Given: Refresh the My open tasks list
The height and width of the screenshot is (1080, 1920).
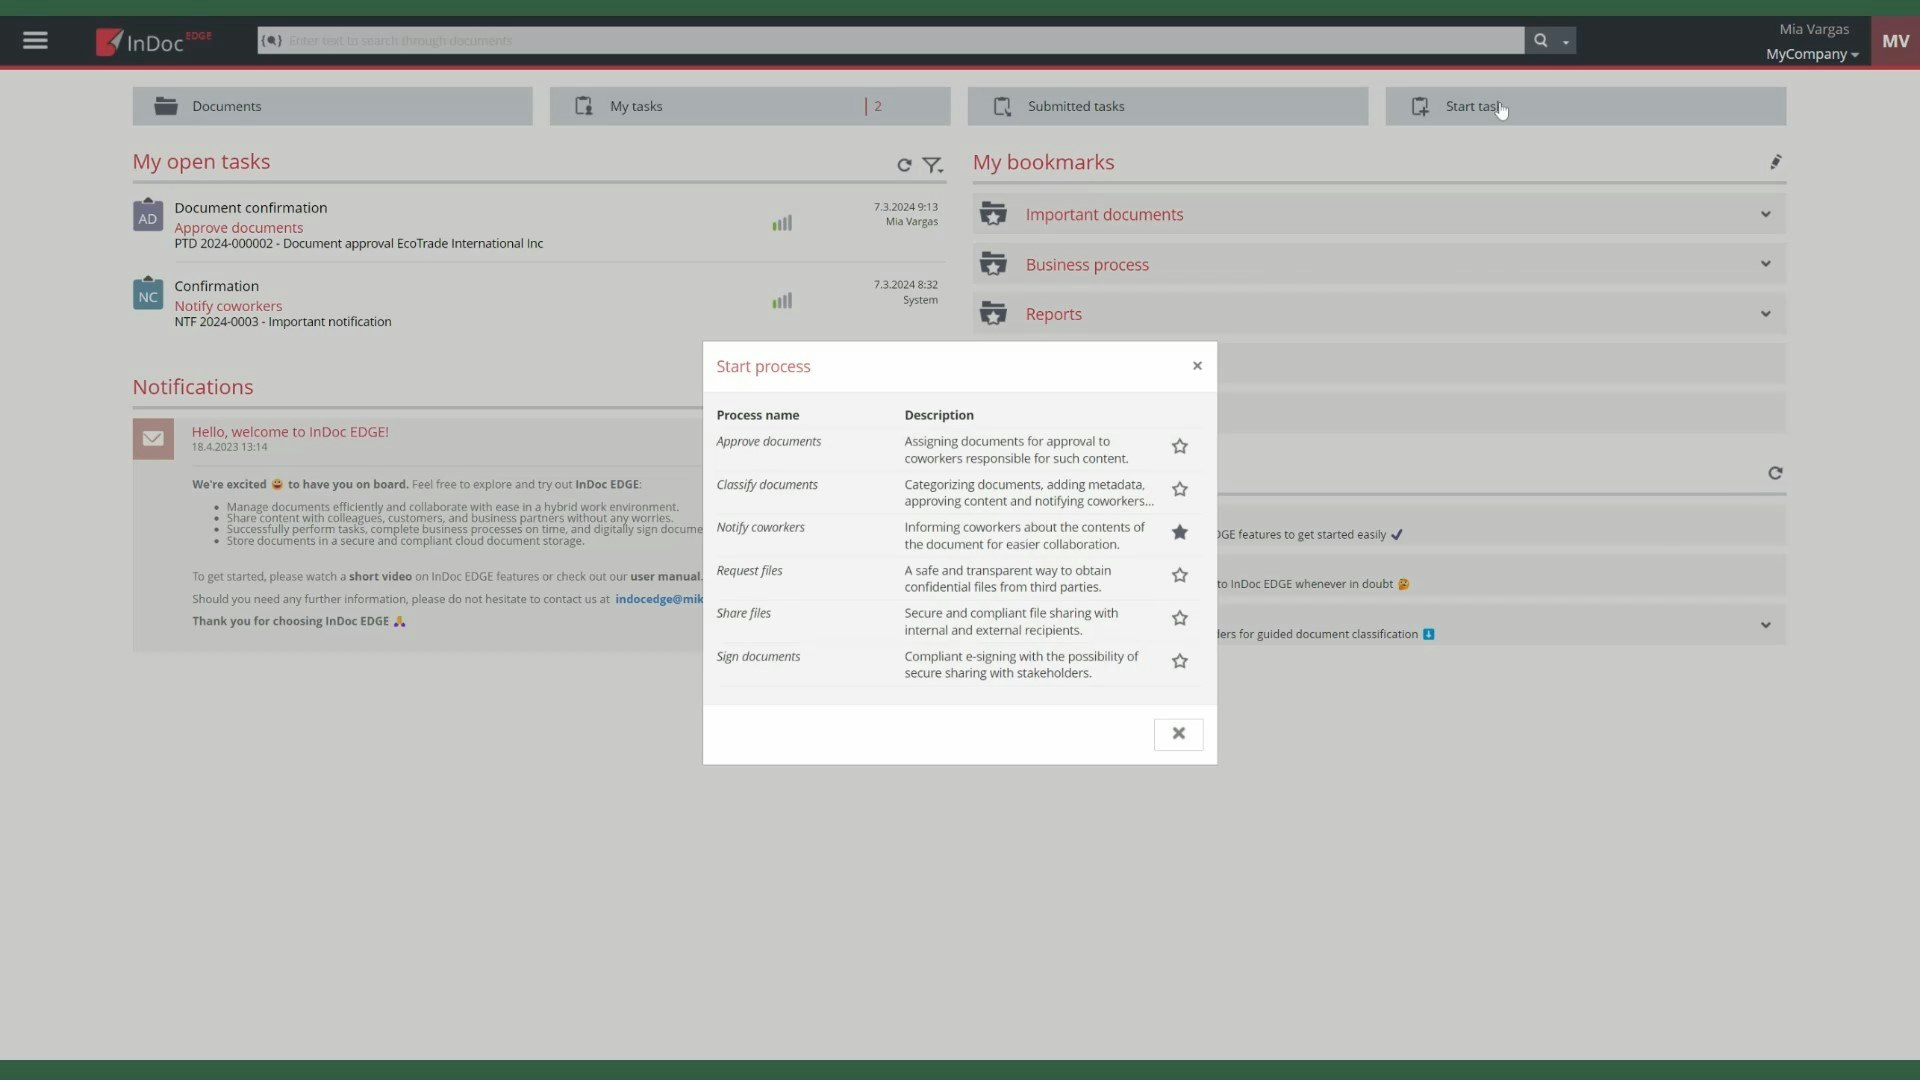Looking at the screenshot, I should coord(904,165).
